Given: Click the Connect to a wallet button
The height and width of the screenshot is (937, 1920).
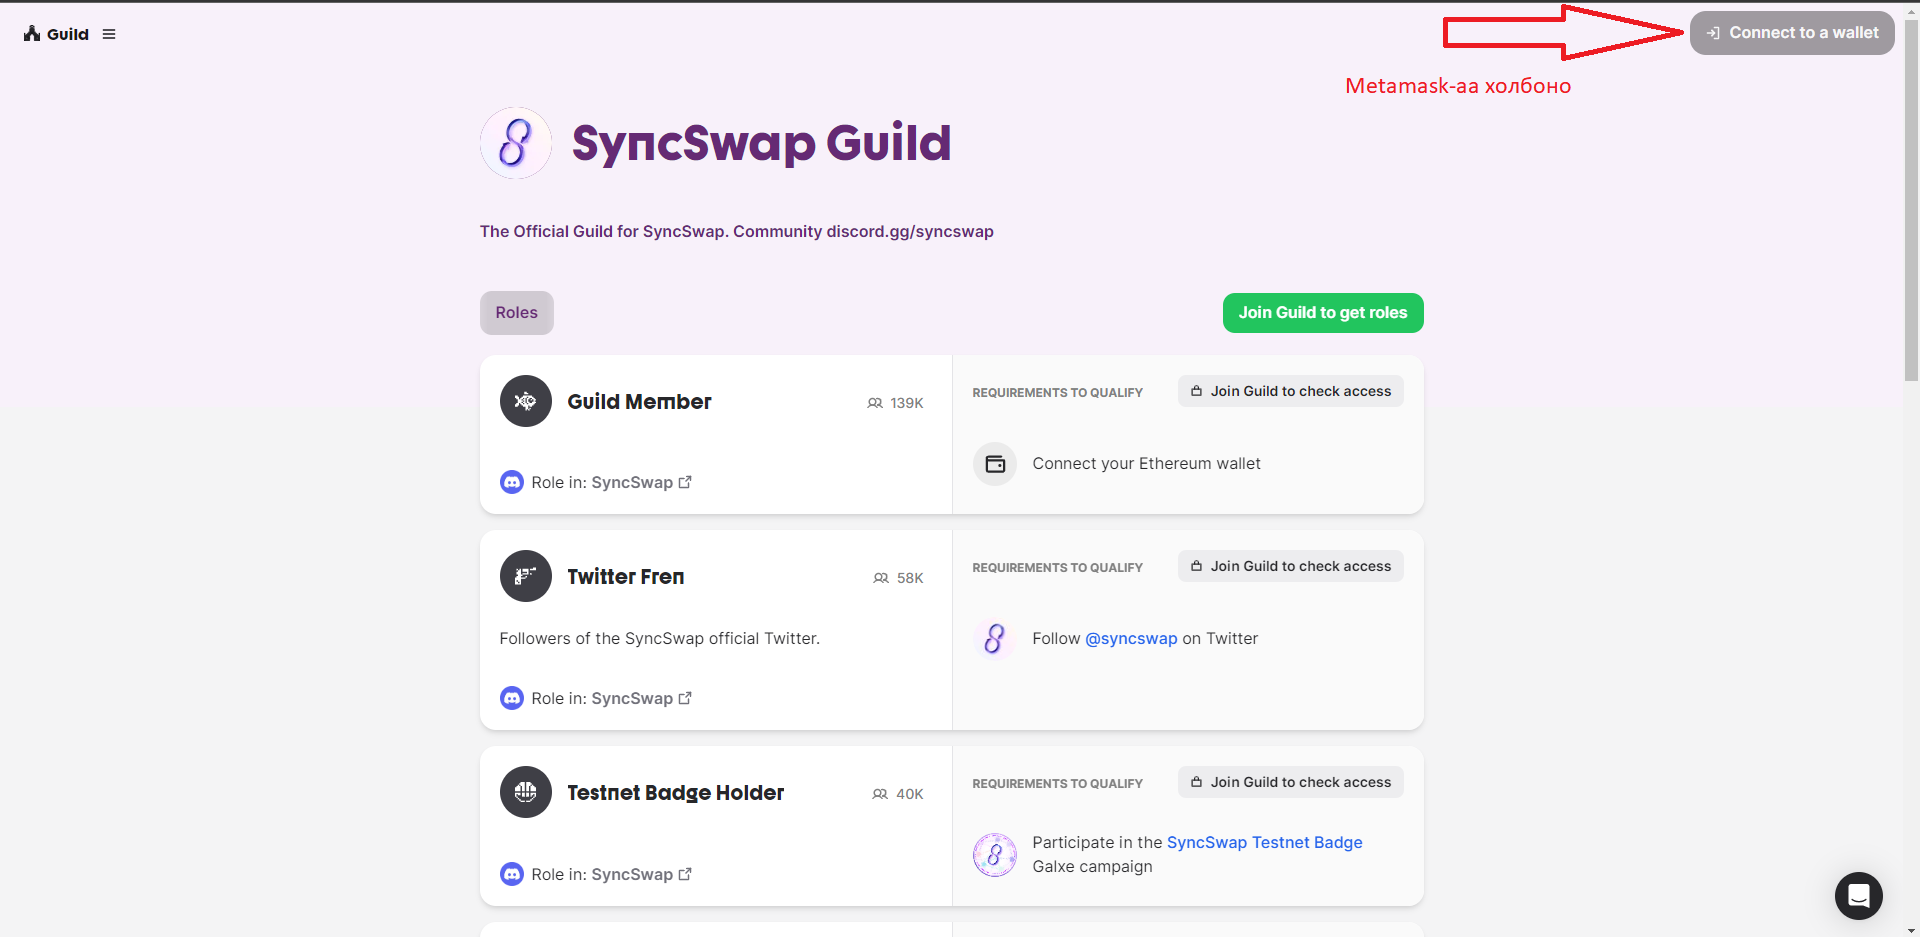Looking at the screenshot, I should pyautogui.click(x=1791, y=32).
